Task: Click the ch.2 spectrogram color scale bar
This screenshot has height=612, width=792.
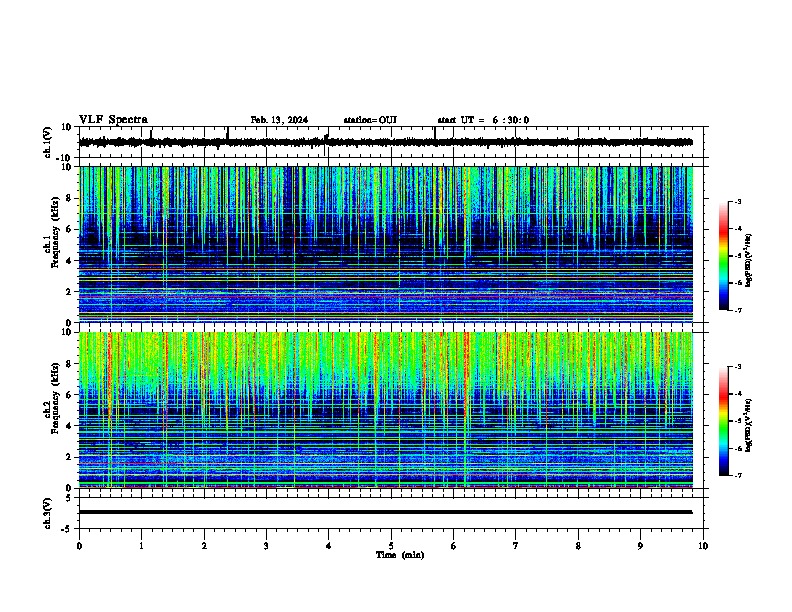Action: coord(723,421)
